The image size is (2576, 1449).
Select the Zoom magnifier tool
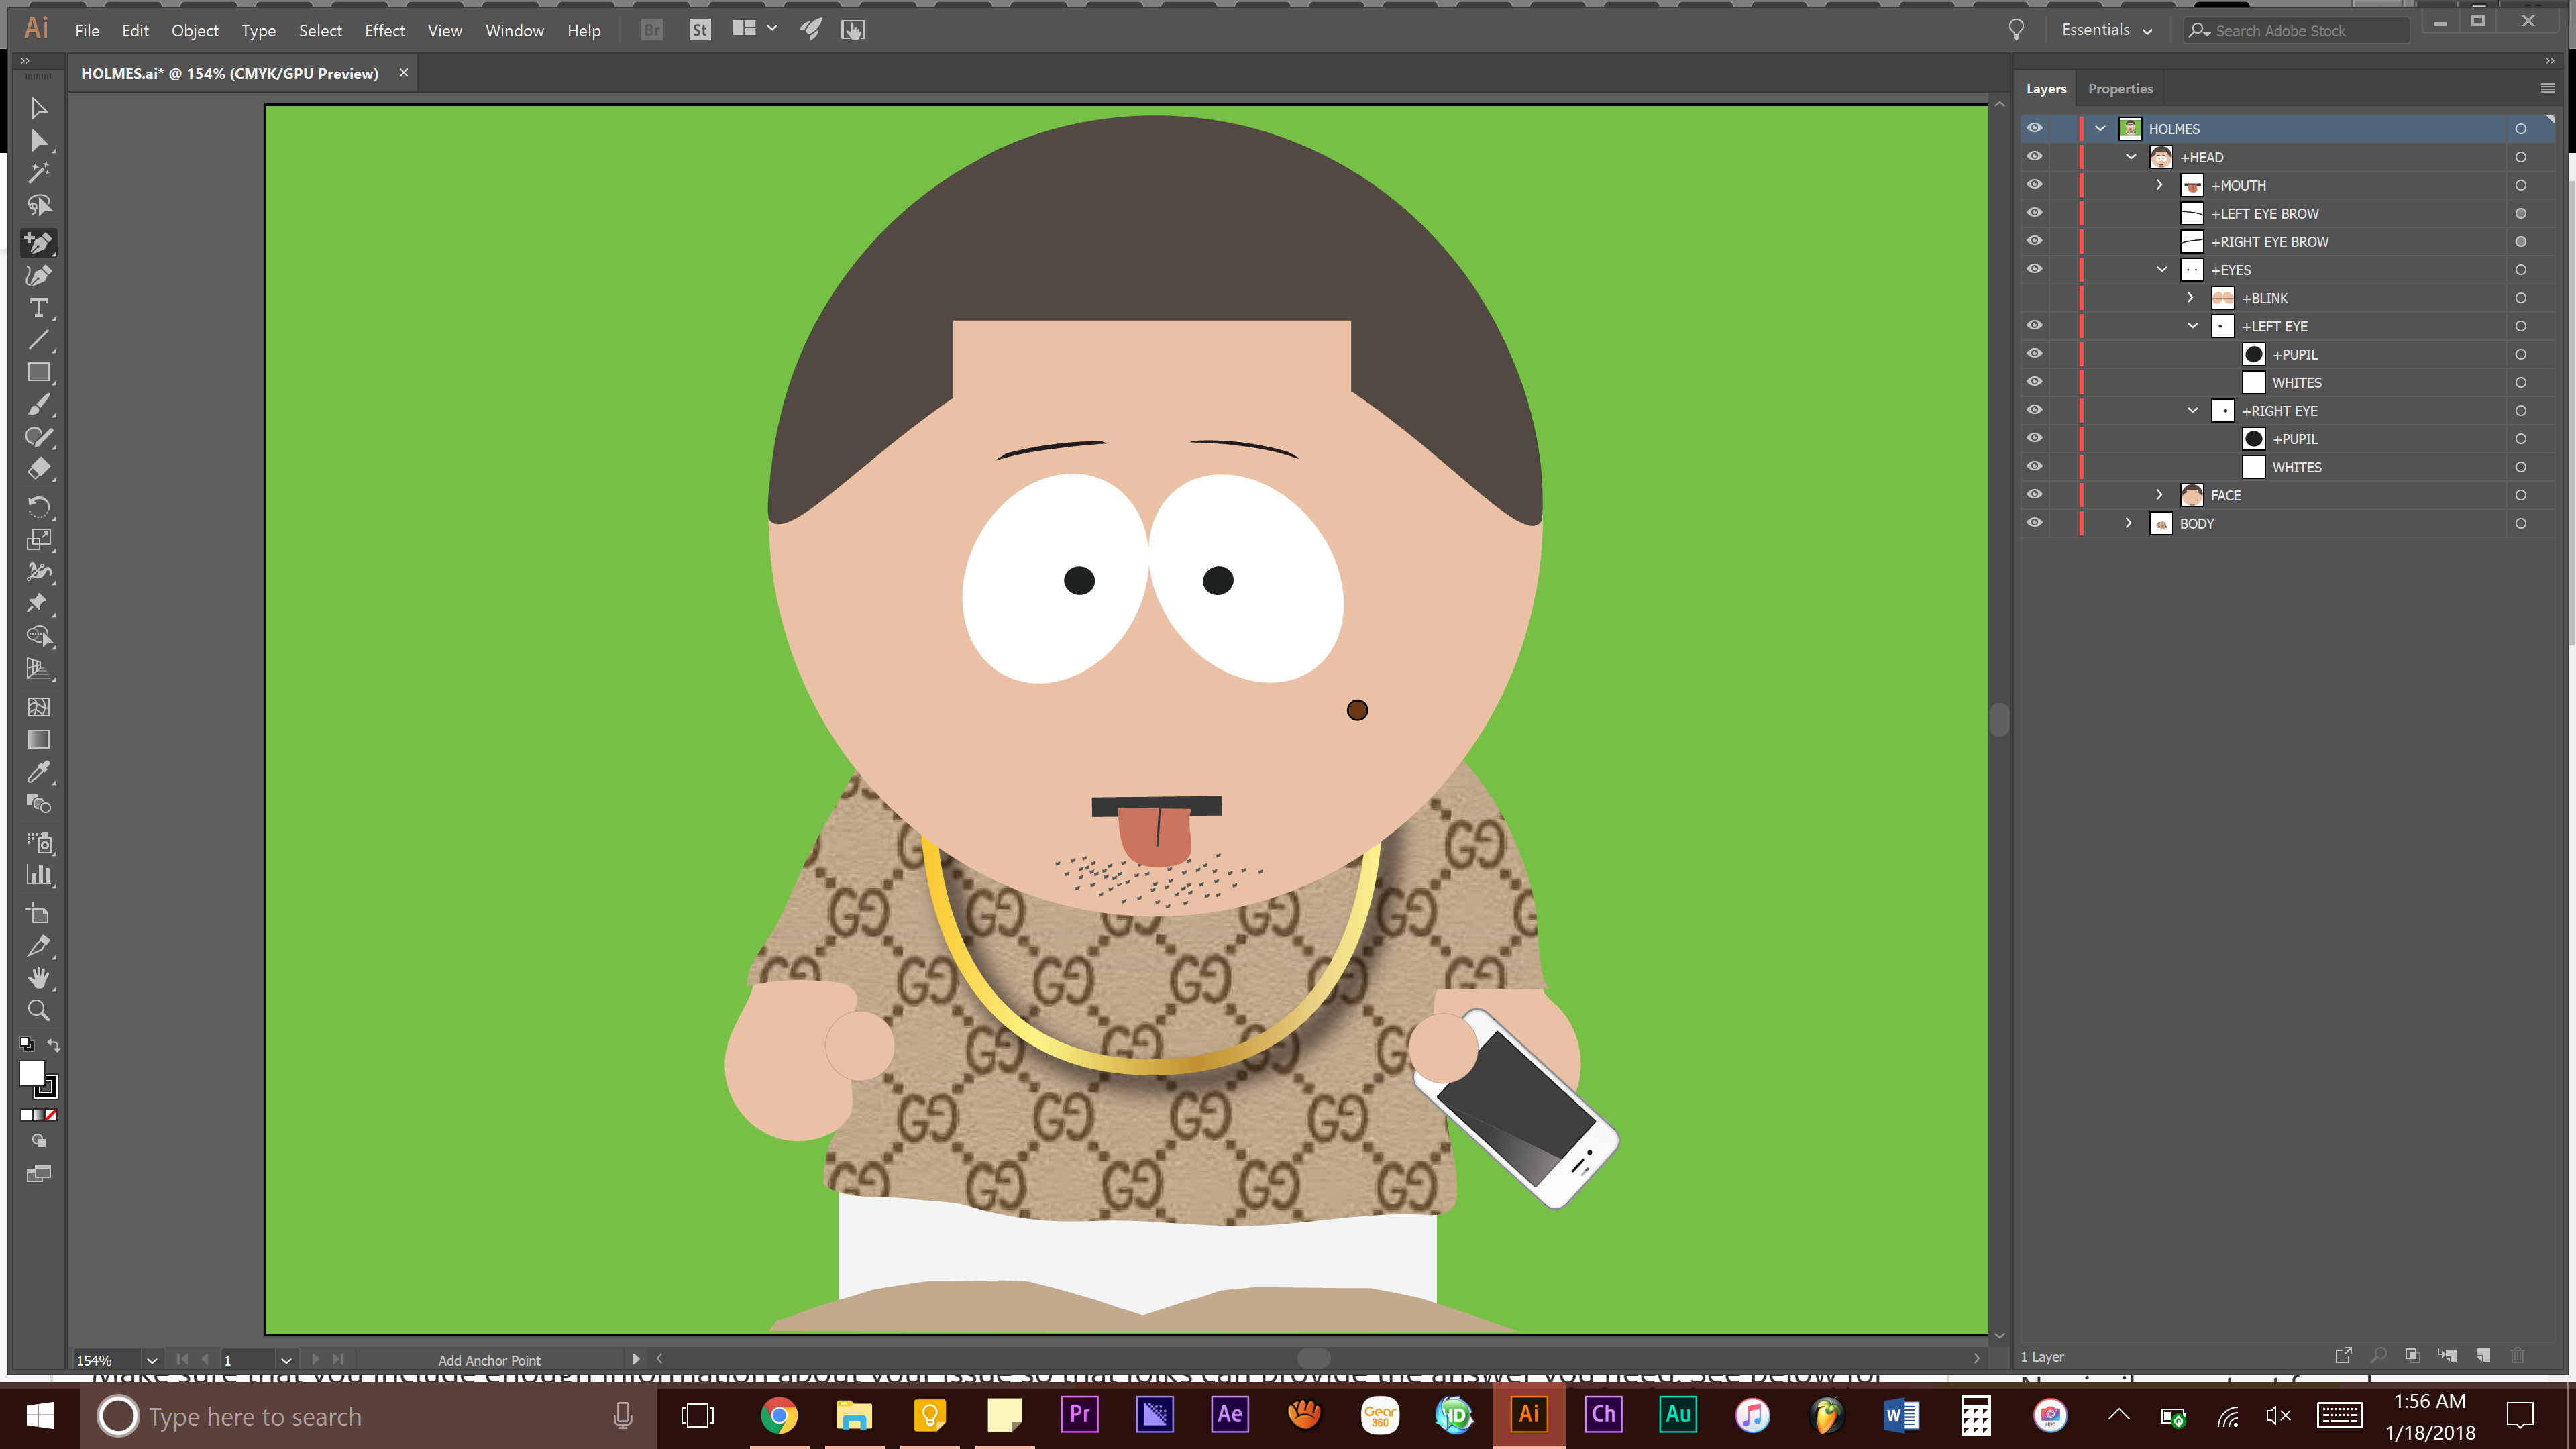click(39, 1010)
